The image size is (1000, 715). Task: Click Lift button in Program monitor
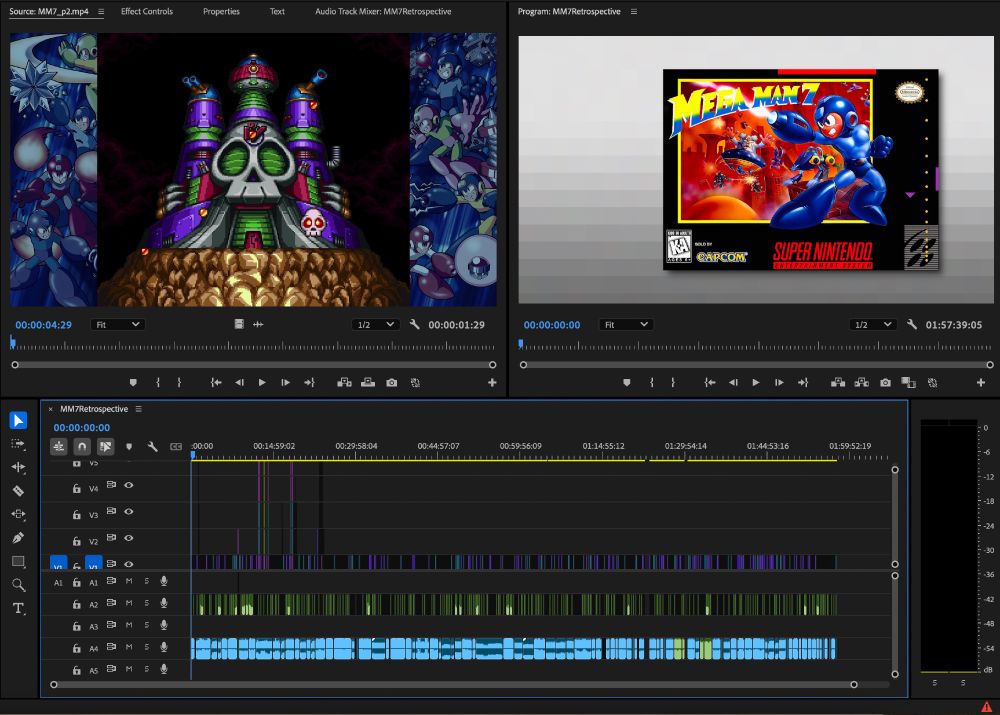pyautogui.click(x=838, y=383)
